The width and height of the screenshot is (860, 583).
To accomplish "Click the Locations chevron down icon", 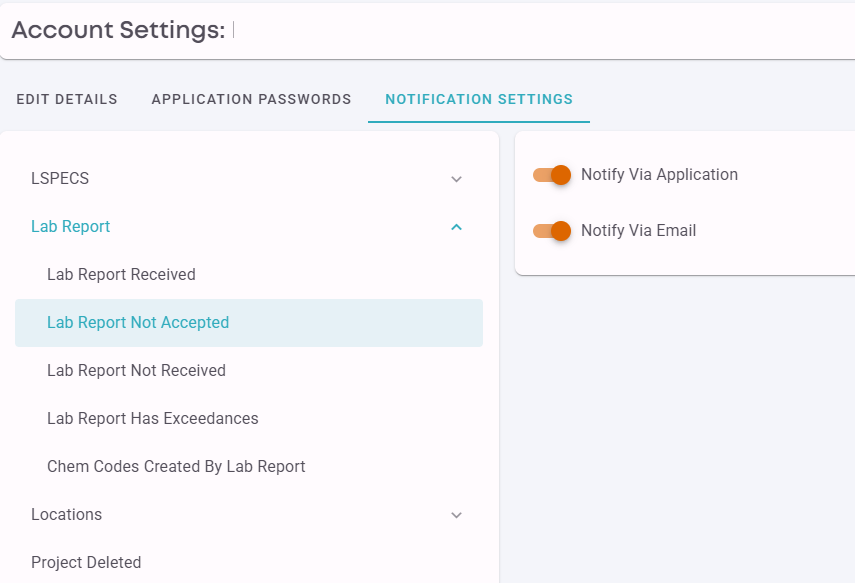I will (456, 515).
